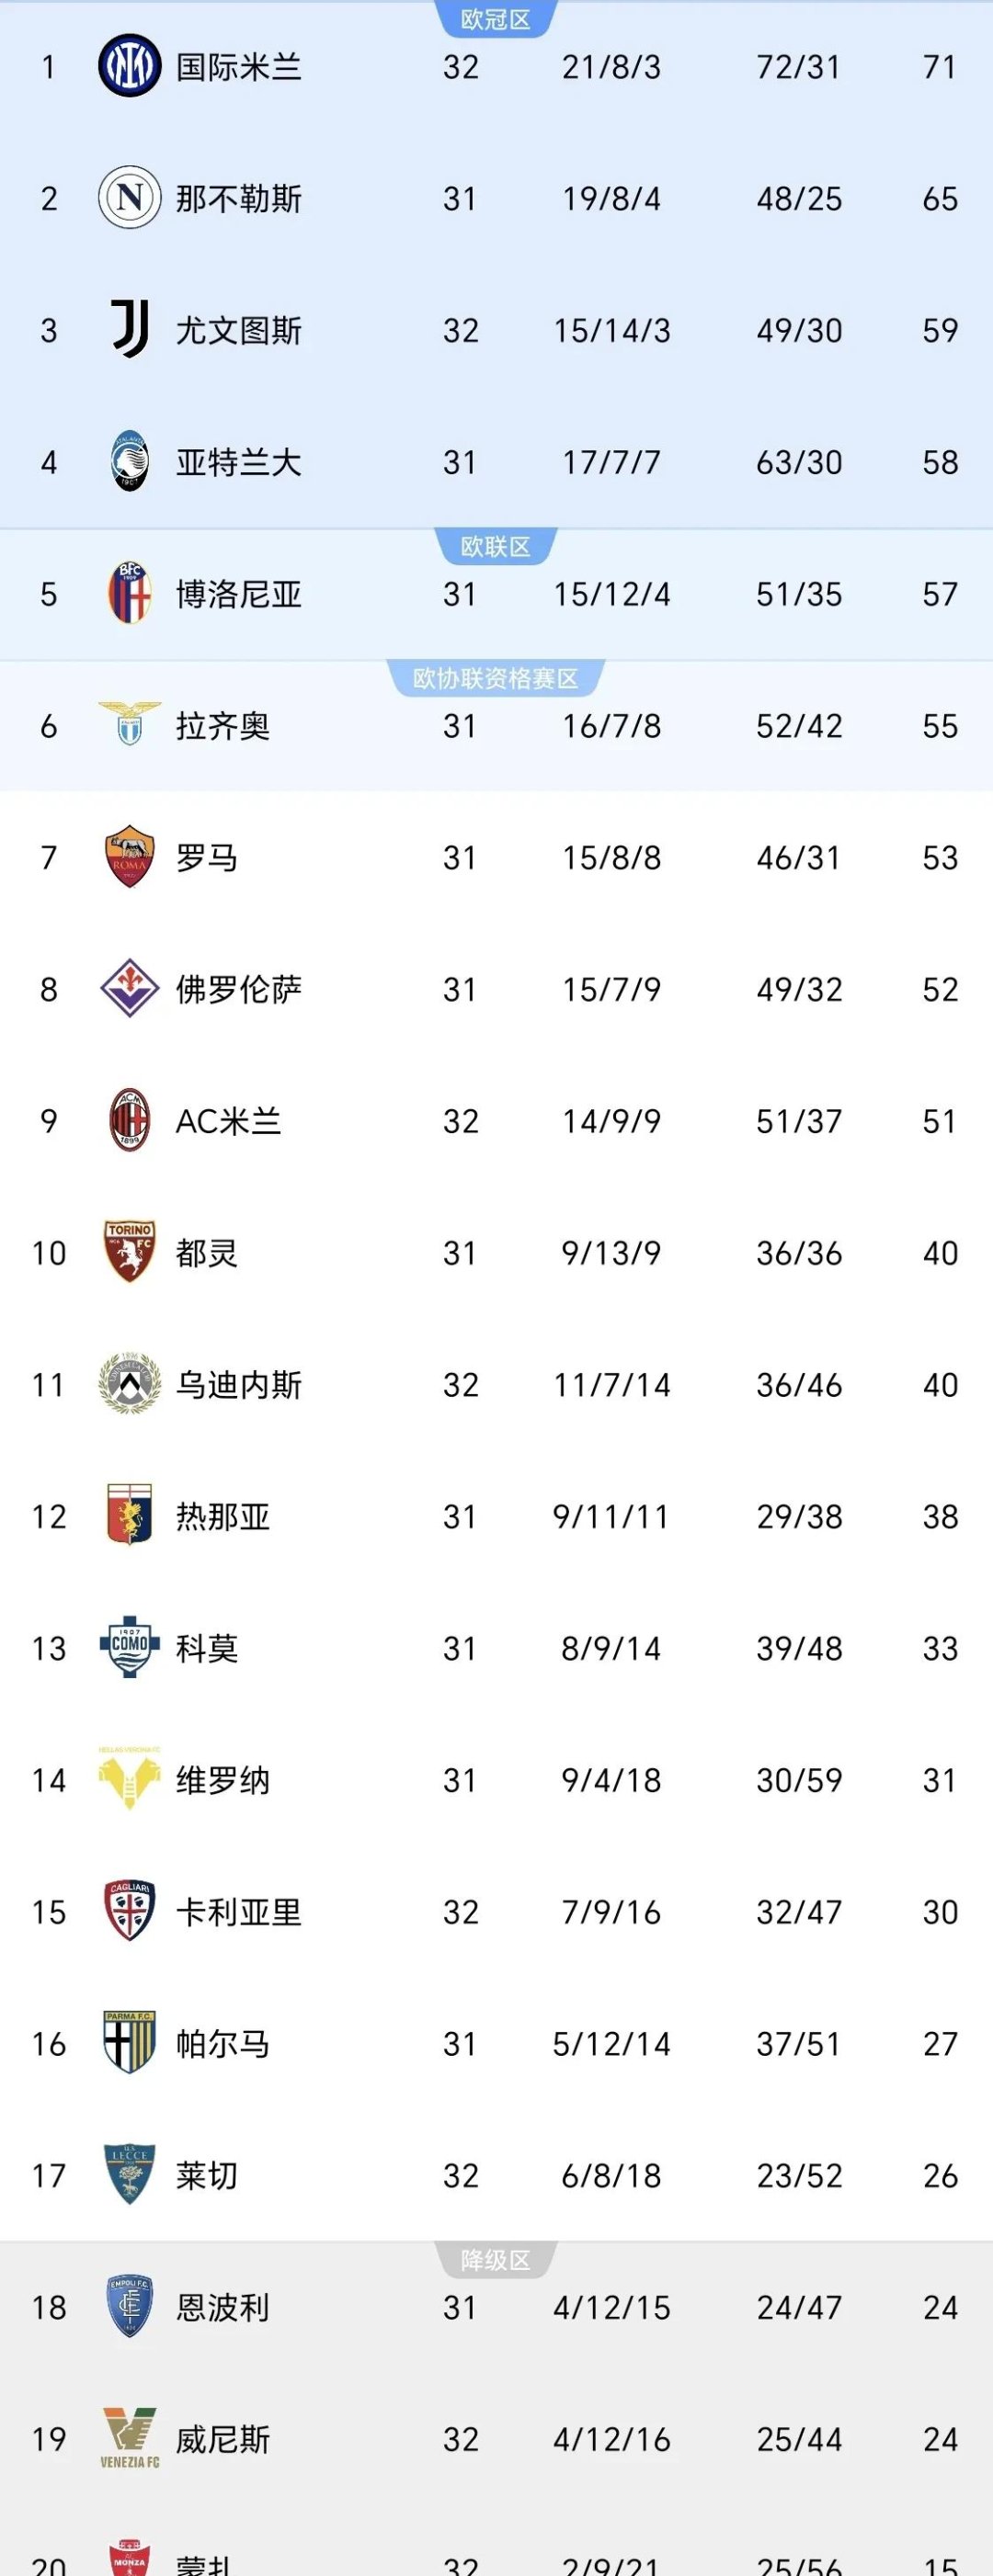The height and width of the screenshot is (2576, 993).
Task: Click the Inter Milan club crest
Action: click(130, 67)
